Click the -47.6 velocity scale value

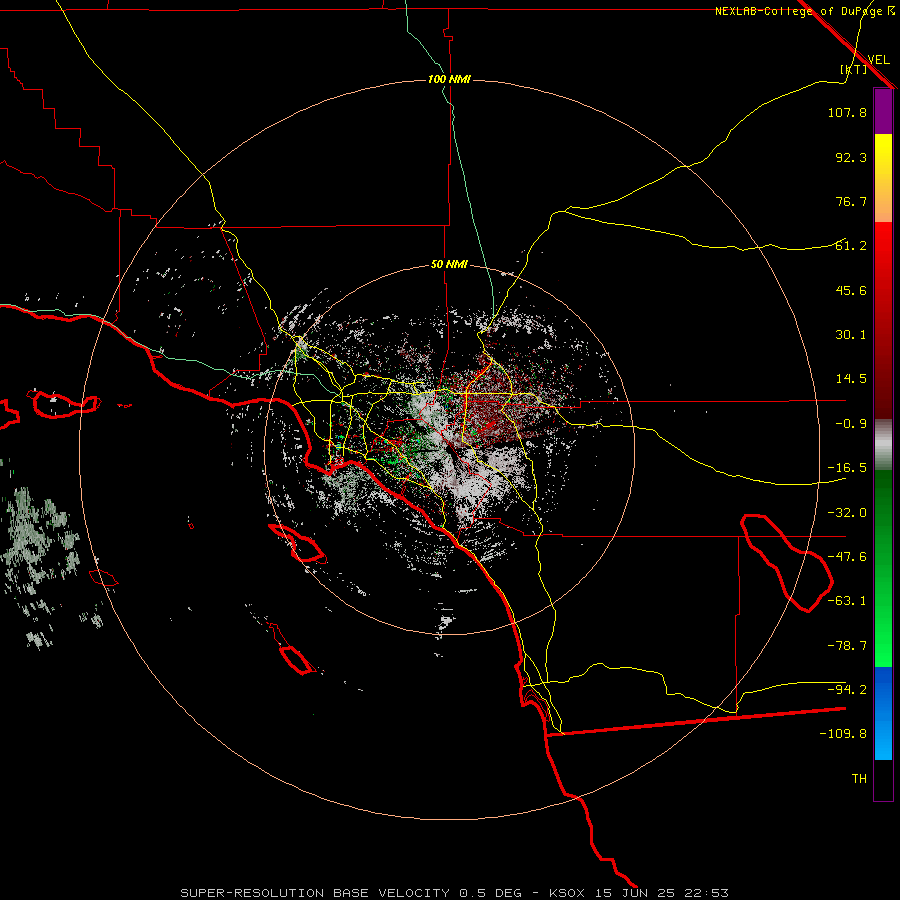tap(847, 557)
